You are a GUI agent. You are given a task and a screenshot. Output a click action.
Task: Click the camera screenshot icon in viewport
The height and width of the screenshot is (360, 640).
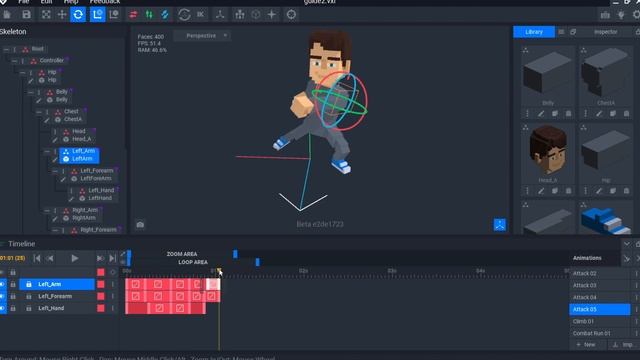[x=140, y=224]
